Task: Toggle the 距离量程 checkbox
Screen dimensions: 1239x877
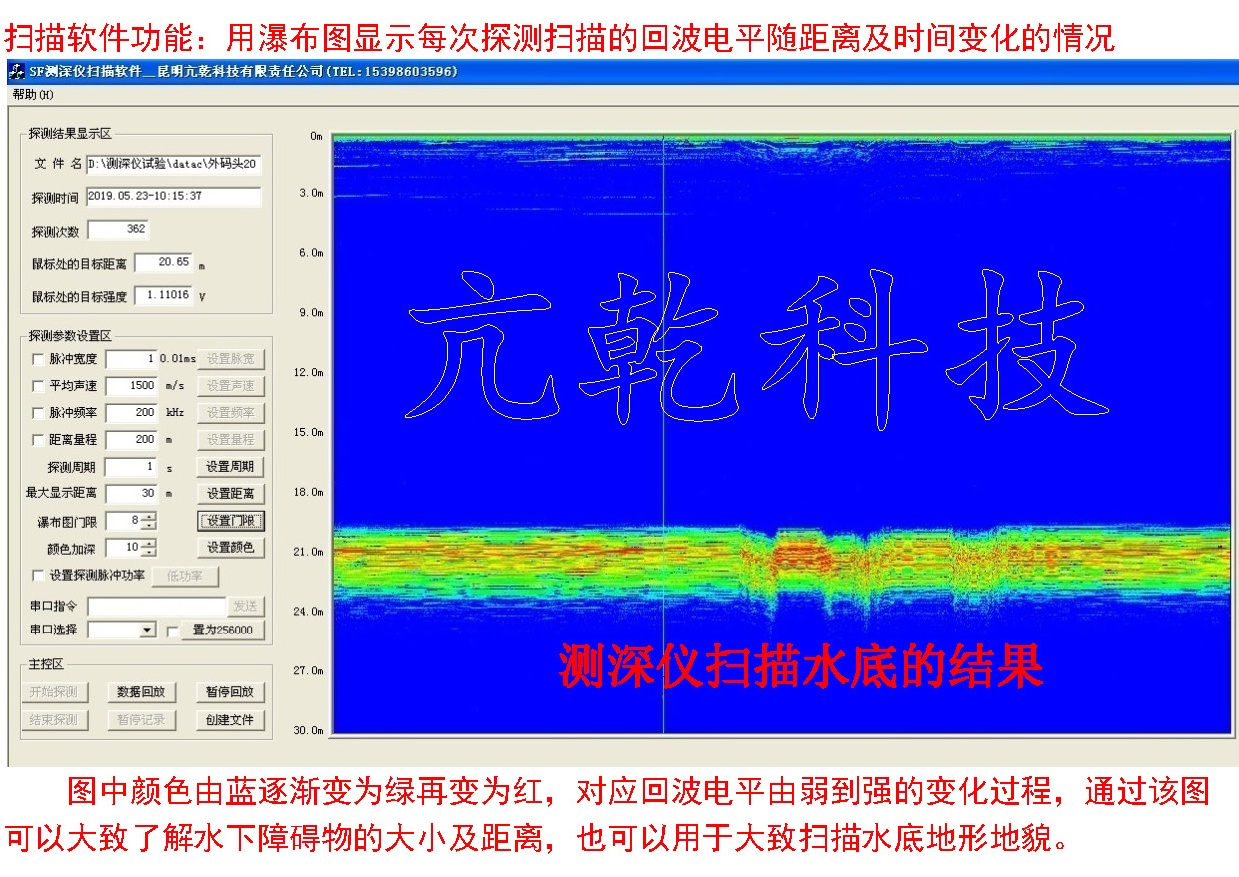Action: click(x=39, y=440)
